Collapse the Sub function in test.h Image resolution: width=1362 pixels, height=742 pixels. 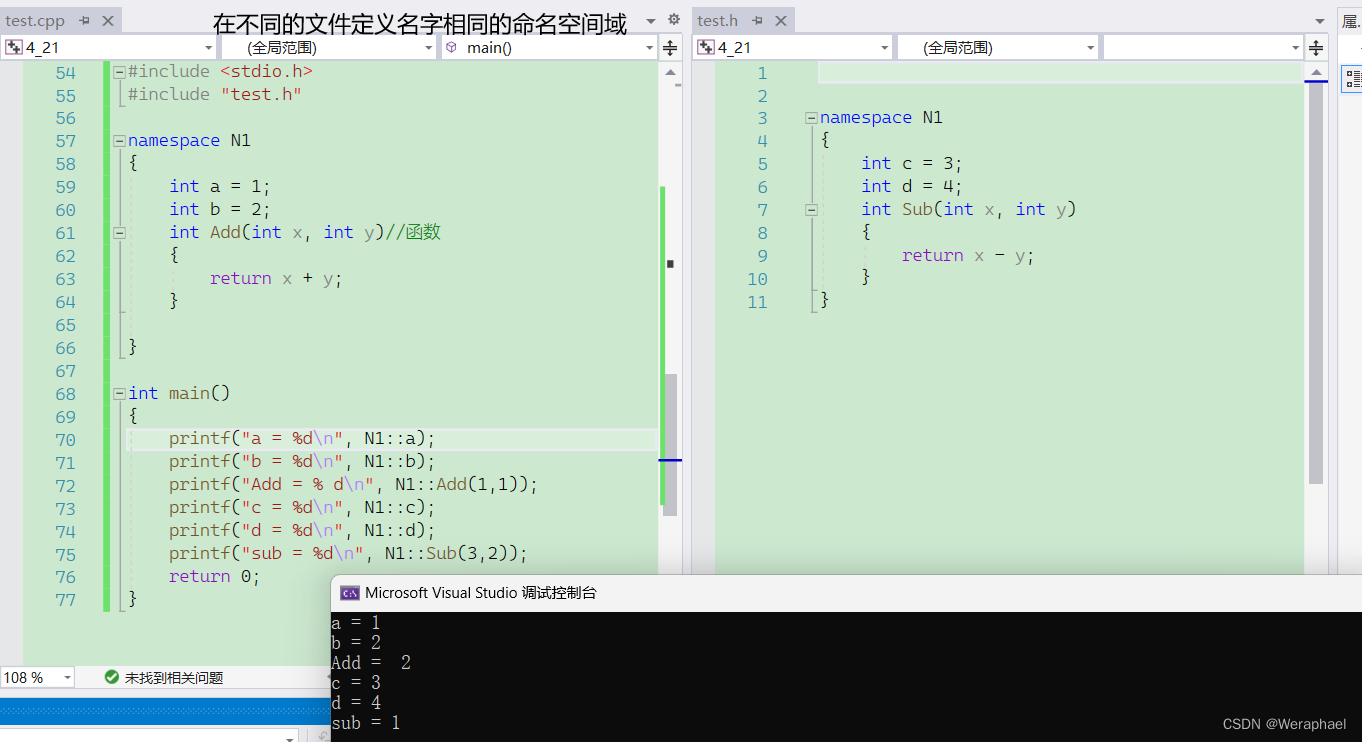click(x=811, y=210)
